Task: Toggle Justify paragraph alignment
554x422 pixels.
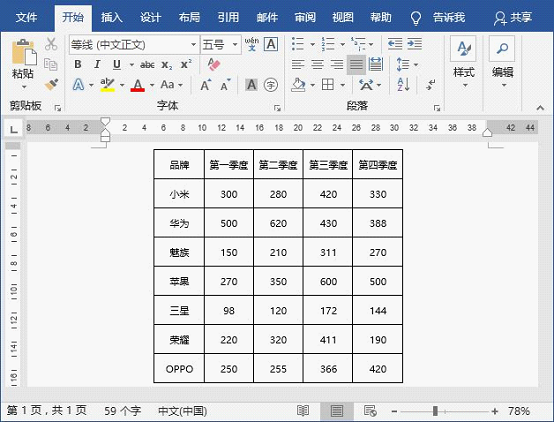Action: [356, 64]
